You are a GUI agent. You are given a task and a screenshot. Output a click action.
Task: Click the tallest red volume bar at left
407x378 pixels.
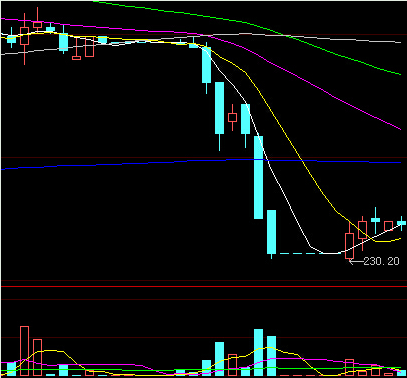[x=25, y=351]
